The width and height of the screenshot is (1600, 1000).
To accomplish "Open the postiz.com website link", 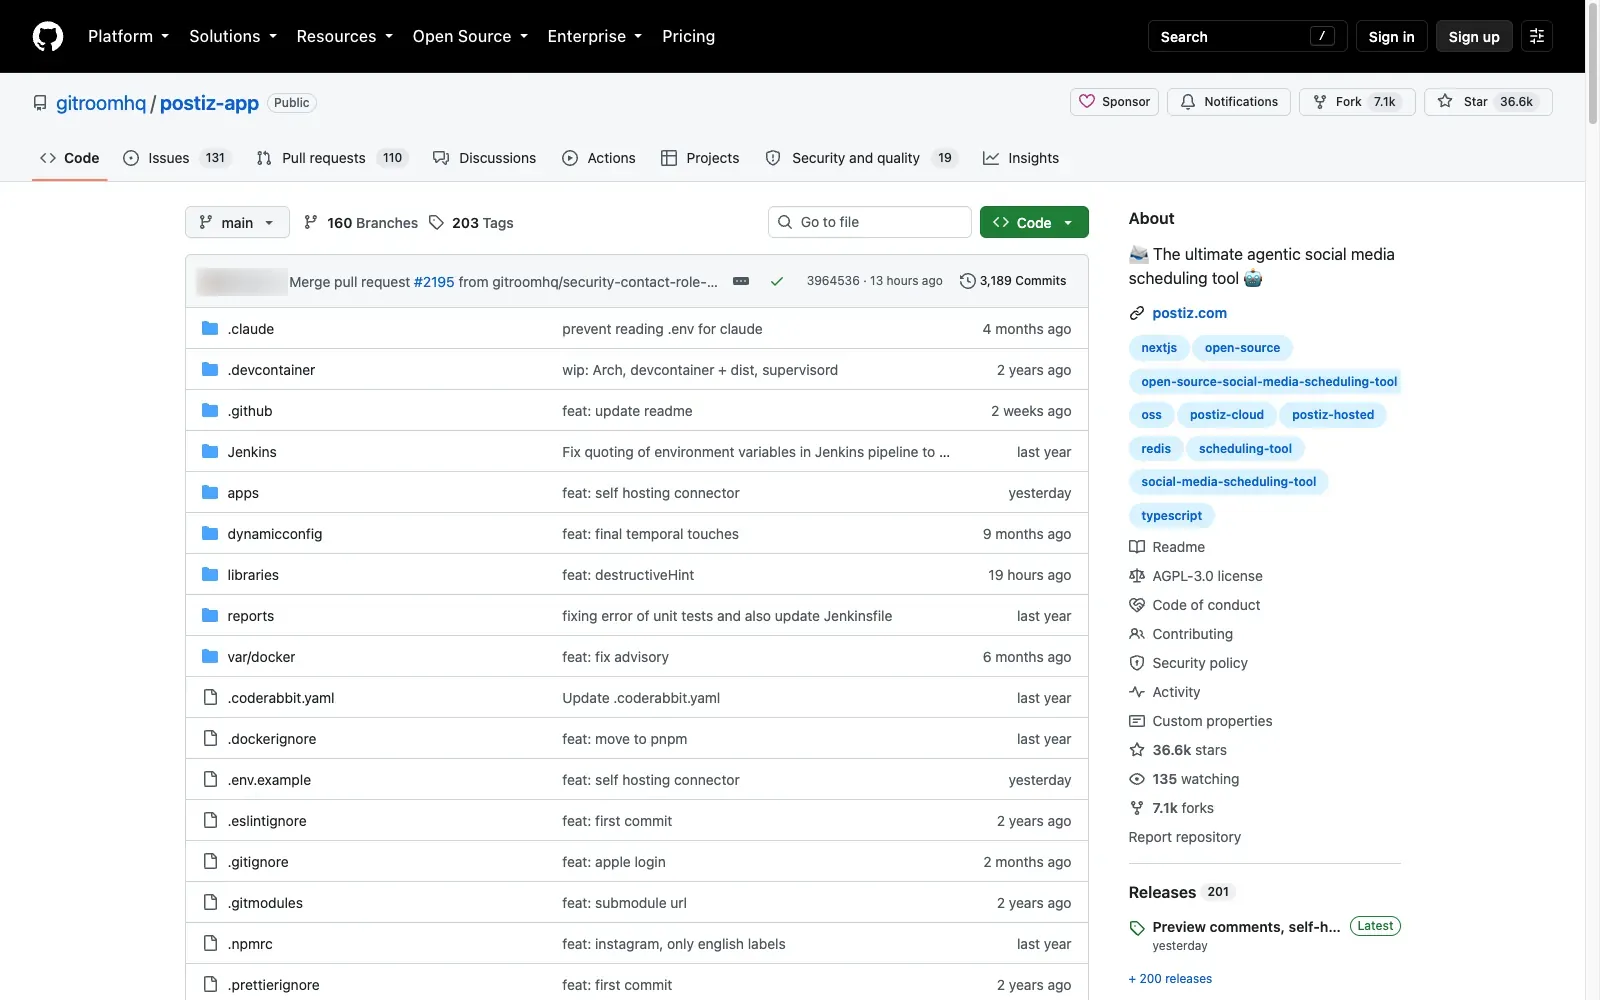I will pos(1189,313).
